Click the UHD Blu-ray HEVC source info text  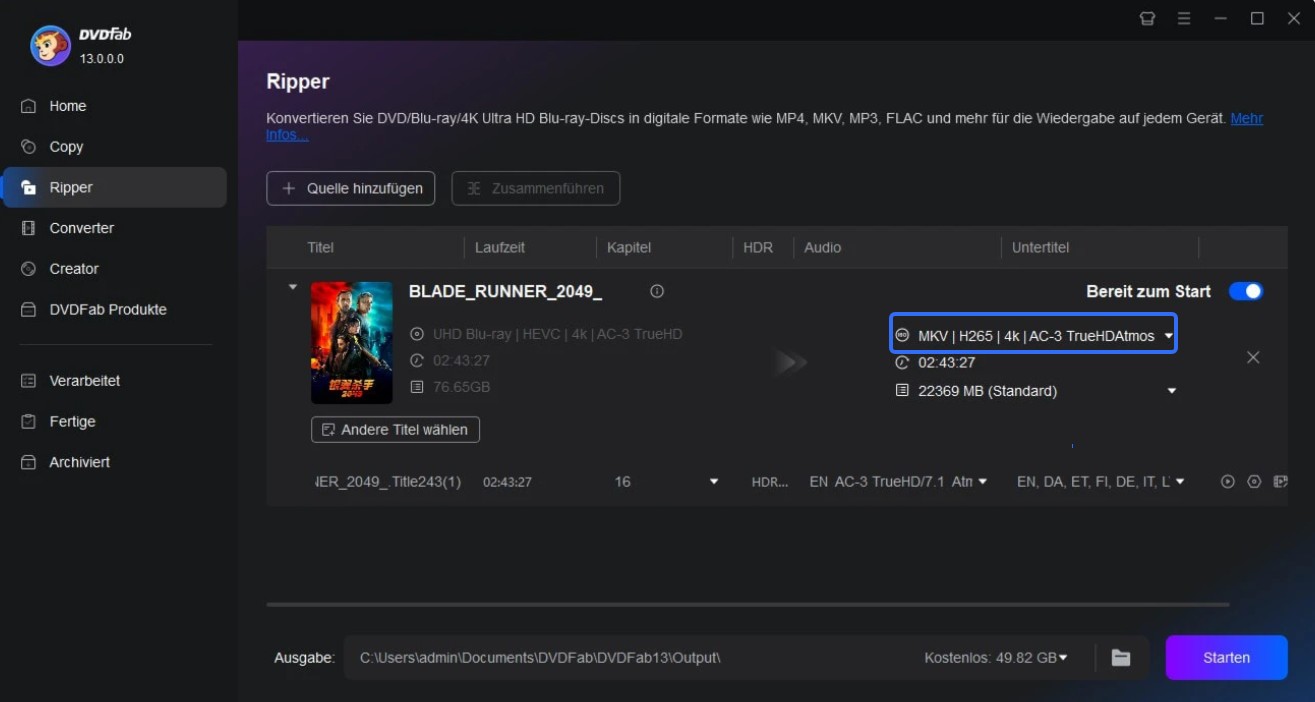[558, 334]
